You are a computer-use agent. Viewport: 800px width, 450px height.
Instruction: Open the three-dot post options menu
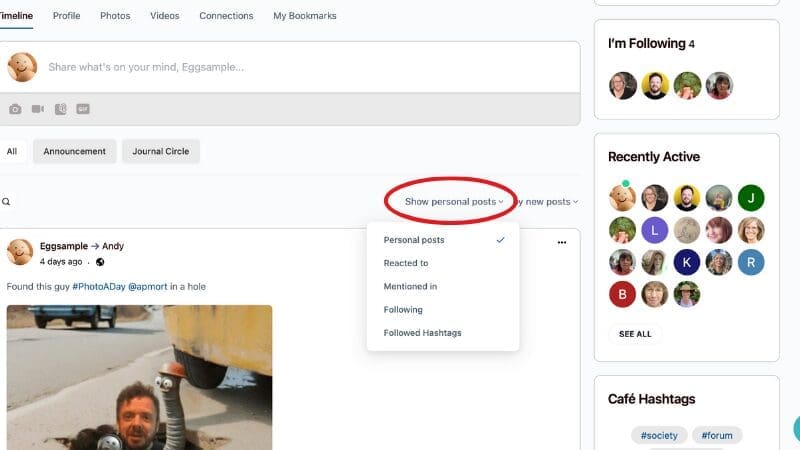[561, 242]
